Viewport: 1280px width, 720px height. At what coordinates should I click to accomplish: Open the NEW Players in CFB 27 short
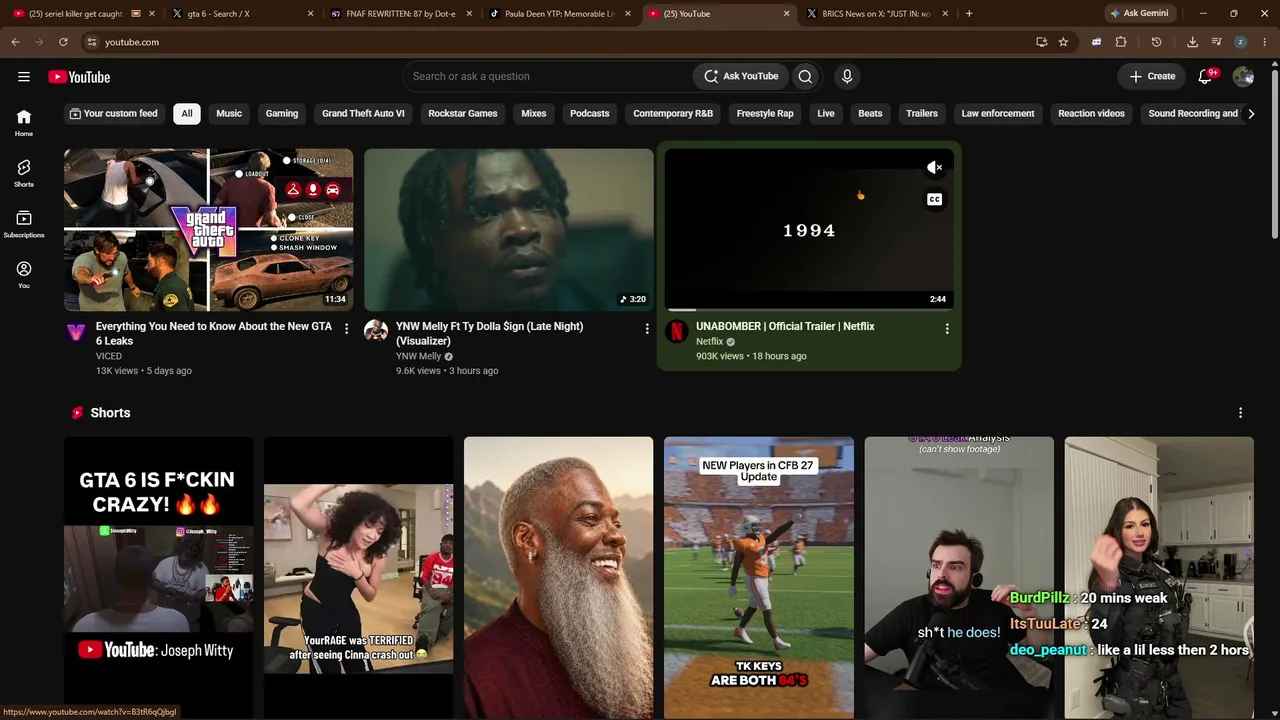(x=759, y=578)
